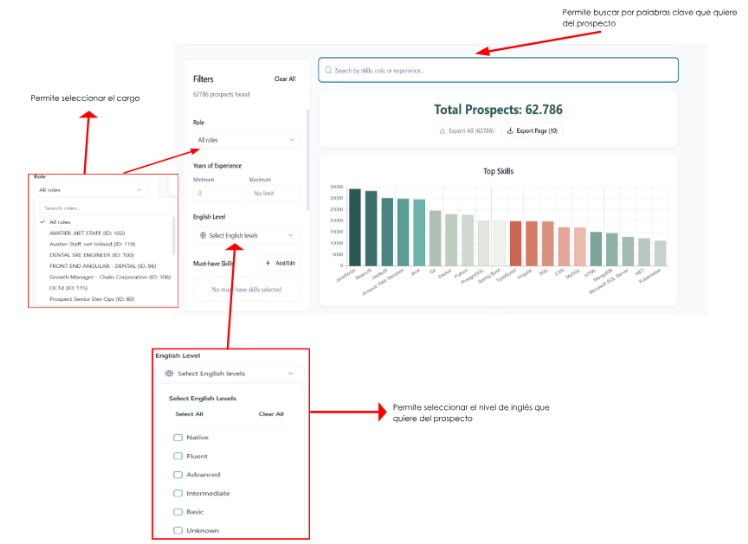Select DENTAL SRE ENGINEER role option
The image size is (748, 544).
pos(90,254)
